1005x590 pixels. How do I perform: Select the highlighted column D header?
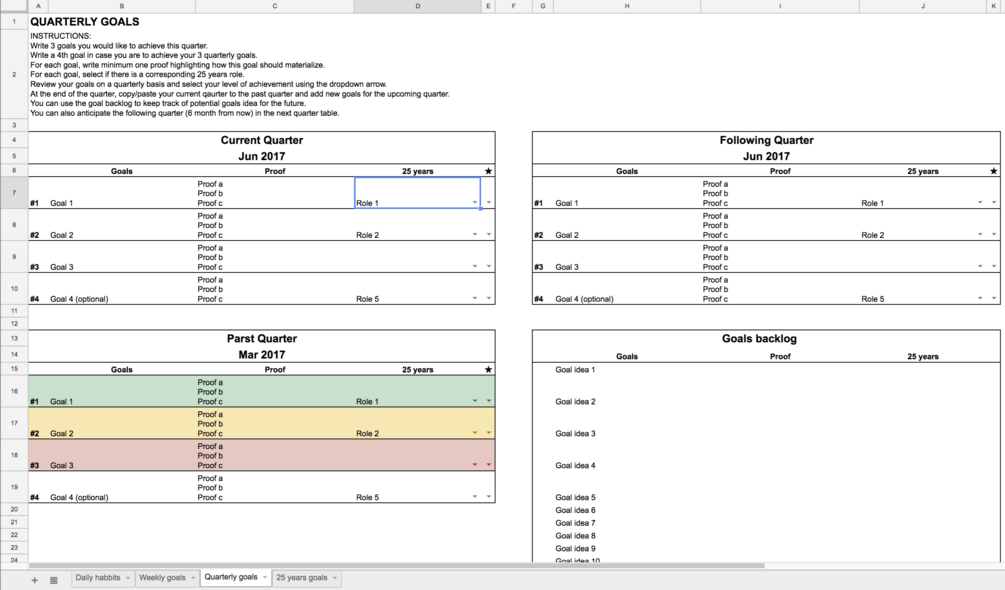417,6
